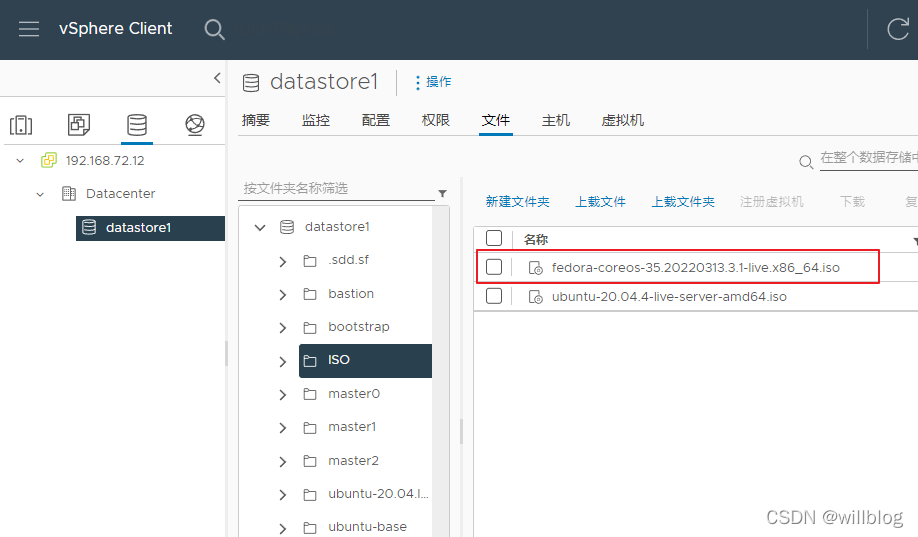Collapse the left navigation panel
The image size is (918, 537).
217,78
